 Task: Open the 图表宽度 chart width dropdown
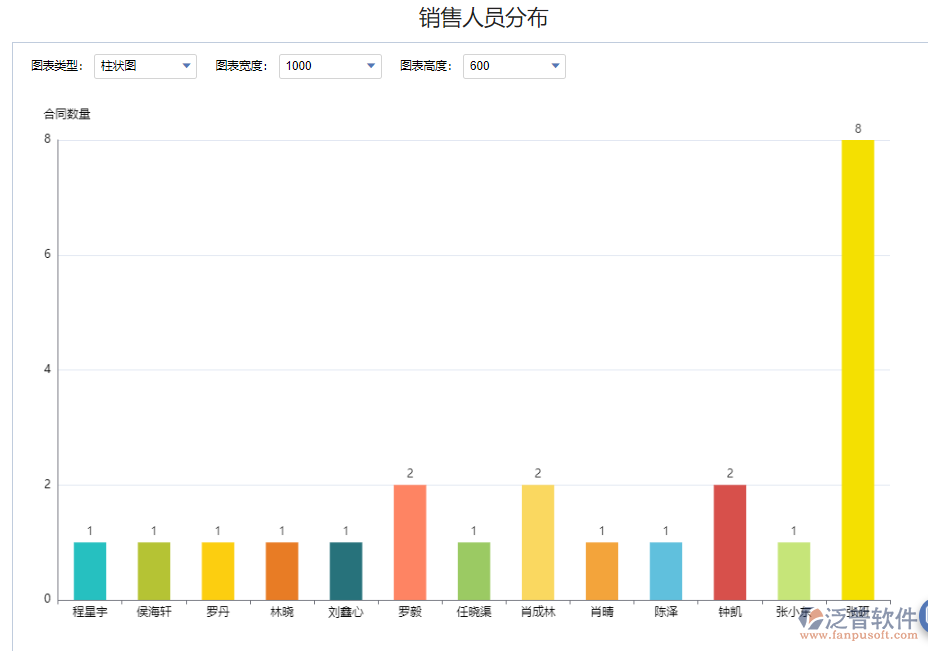tap(371, 66)
